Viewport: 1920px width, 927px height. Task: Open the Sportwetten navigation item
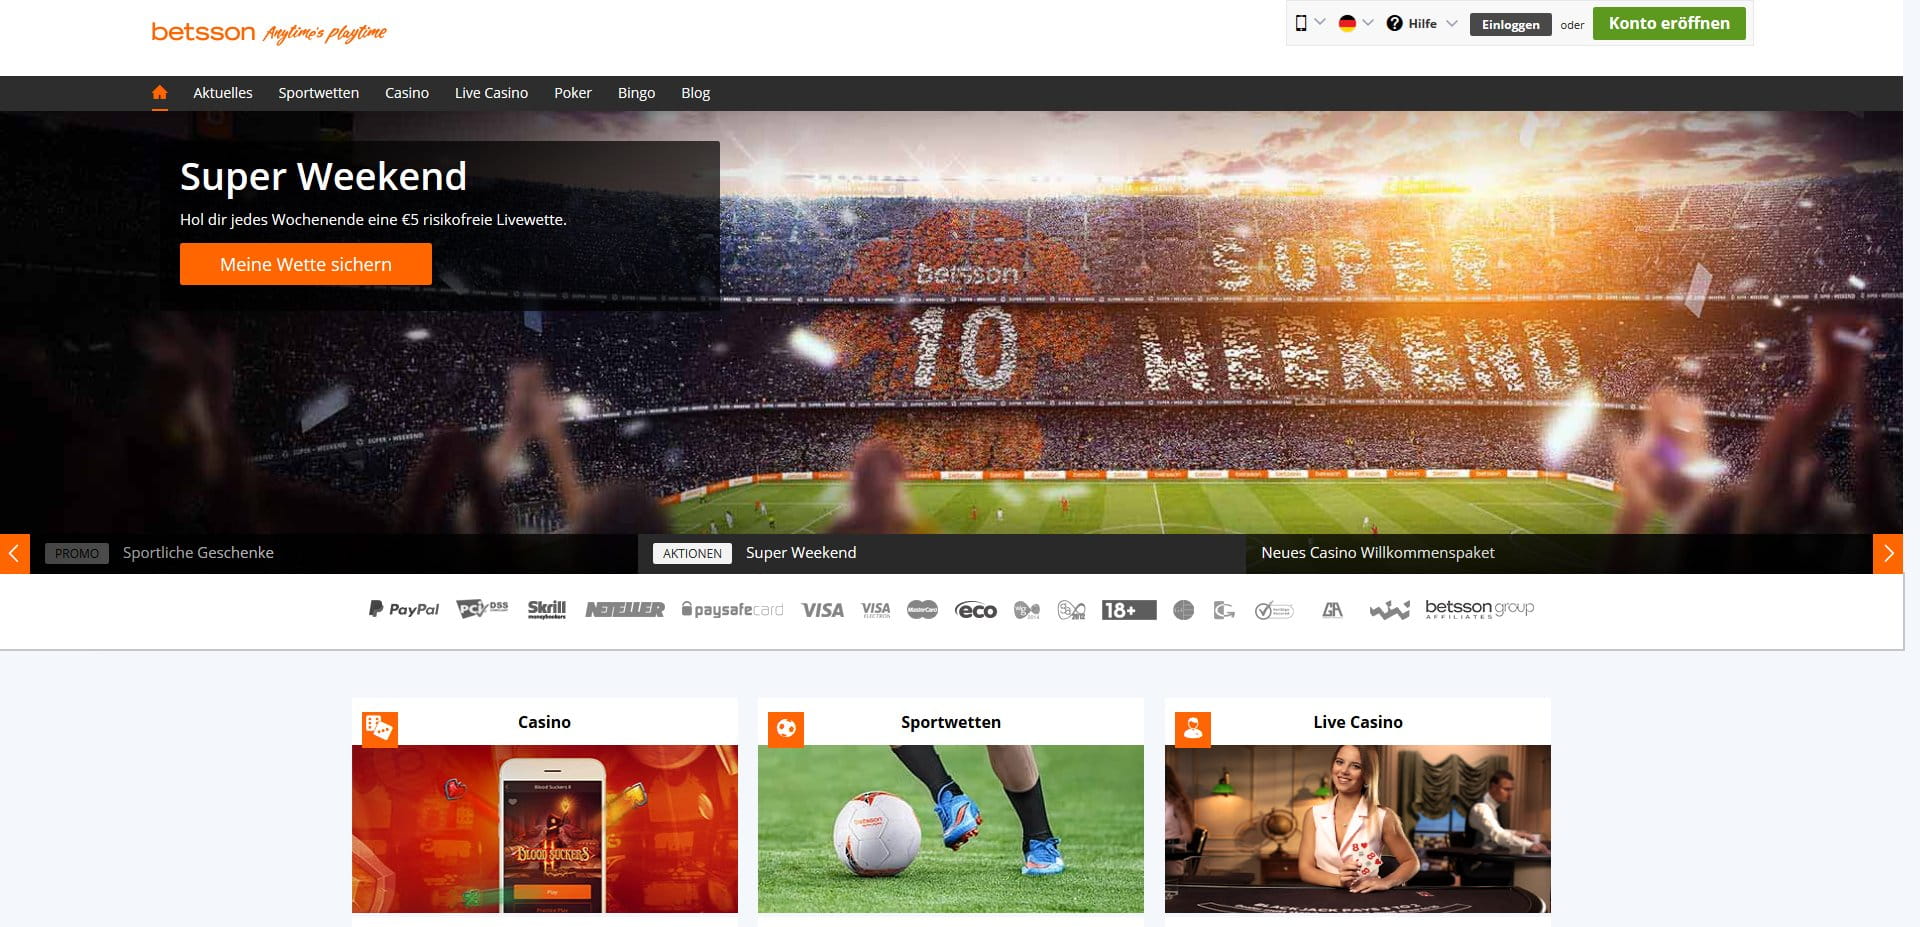(318, 93)
